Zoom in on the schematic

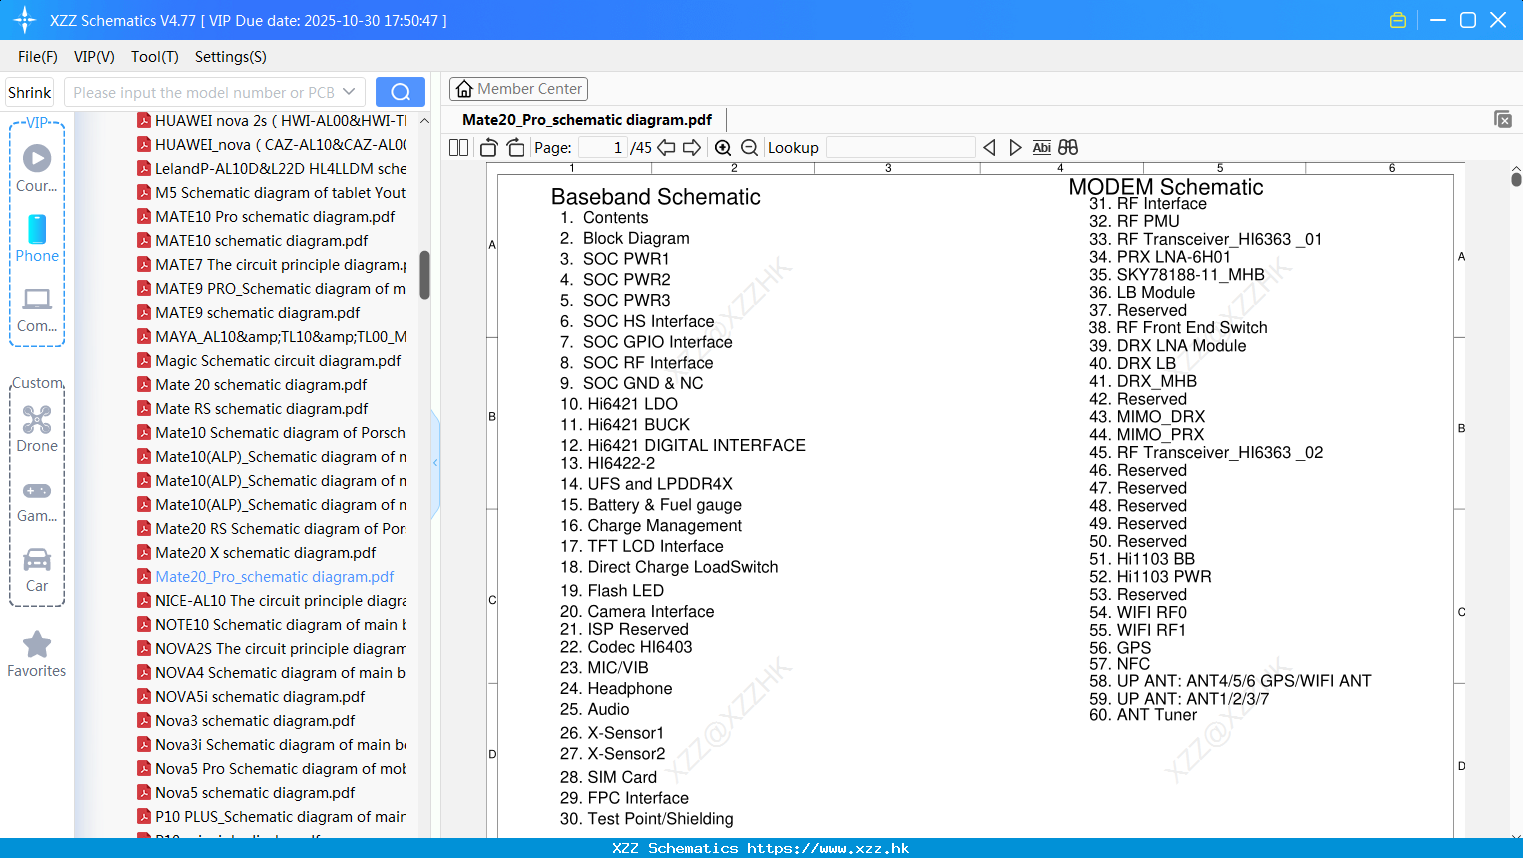pyautogui.click(x=723, y=148)
